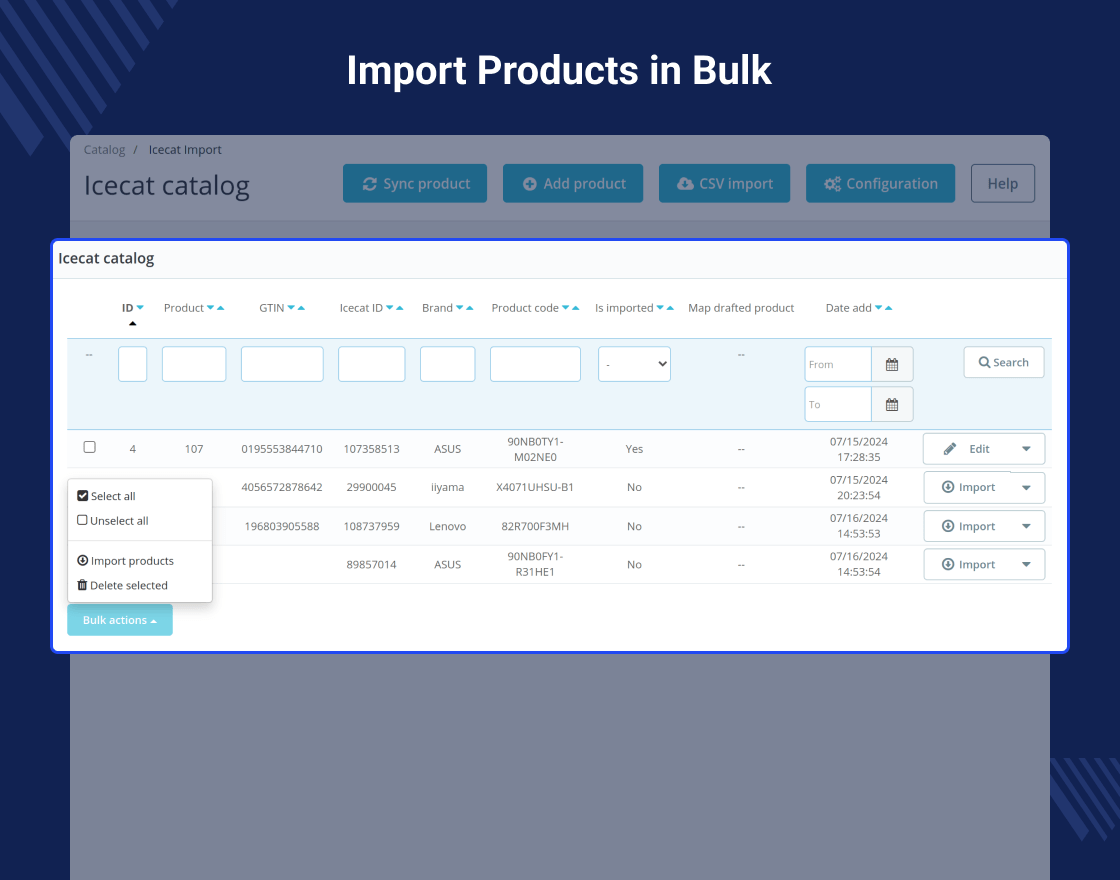Open the Is imported filter dropdown

click(x=634, y=364)
